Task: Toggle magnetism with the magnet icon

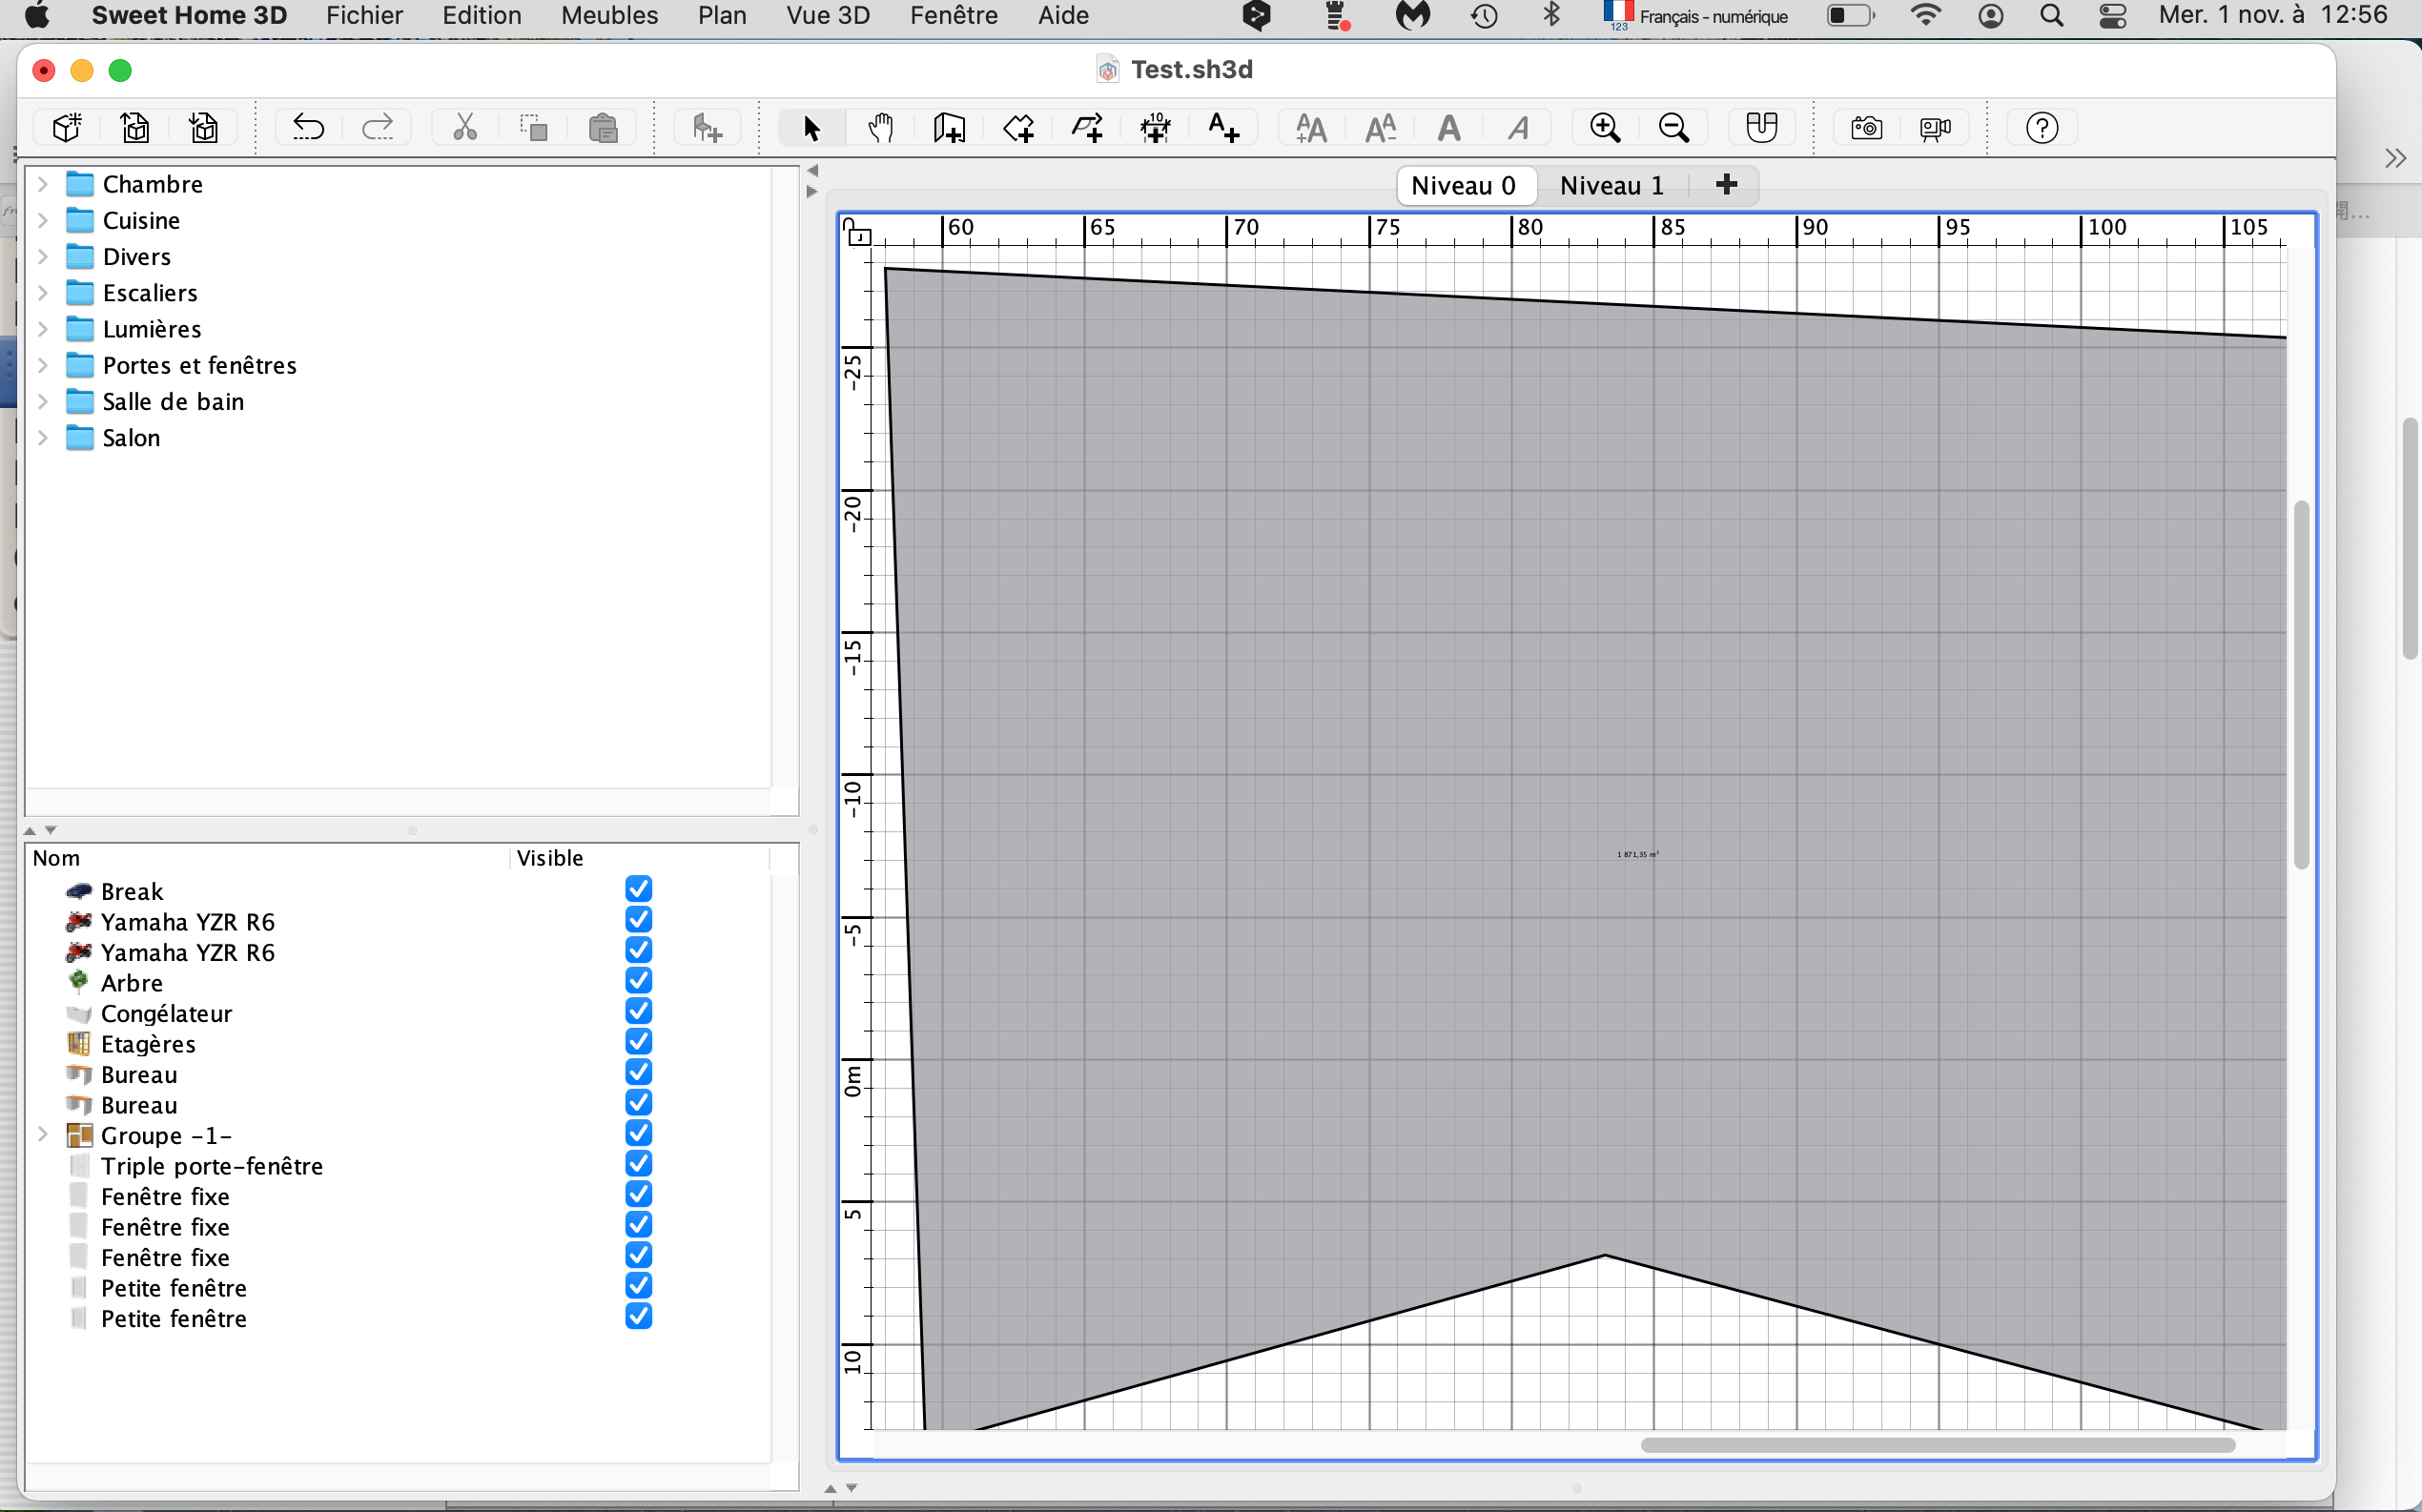Action: pos(1761,128)
